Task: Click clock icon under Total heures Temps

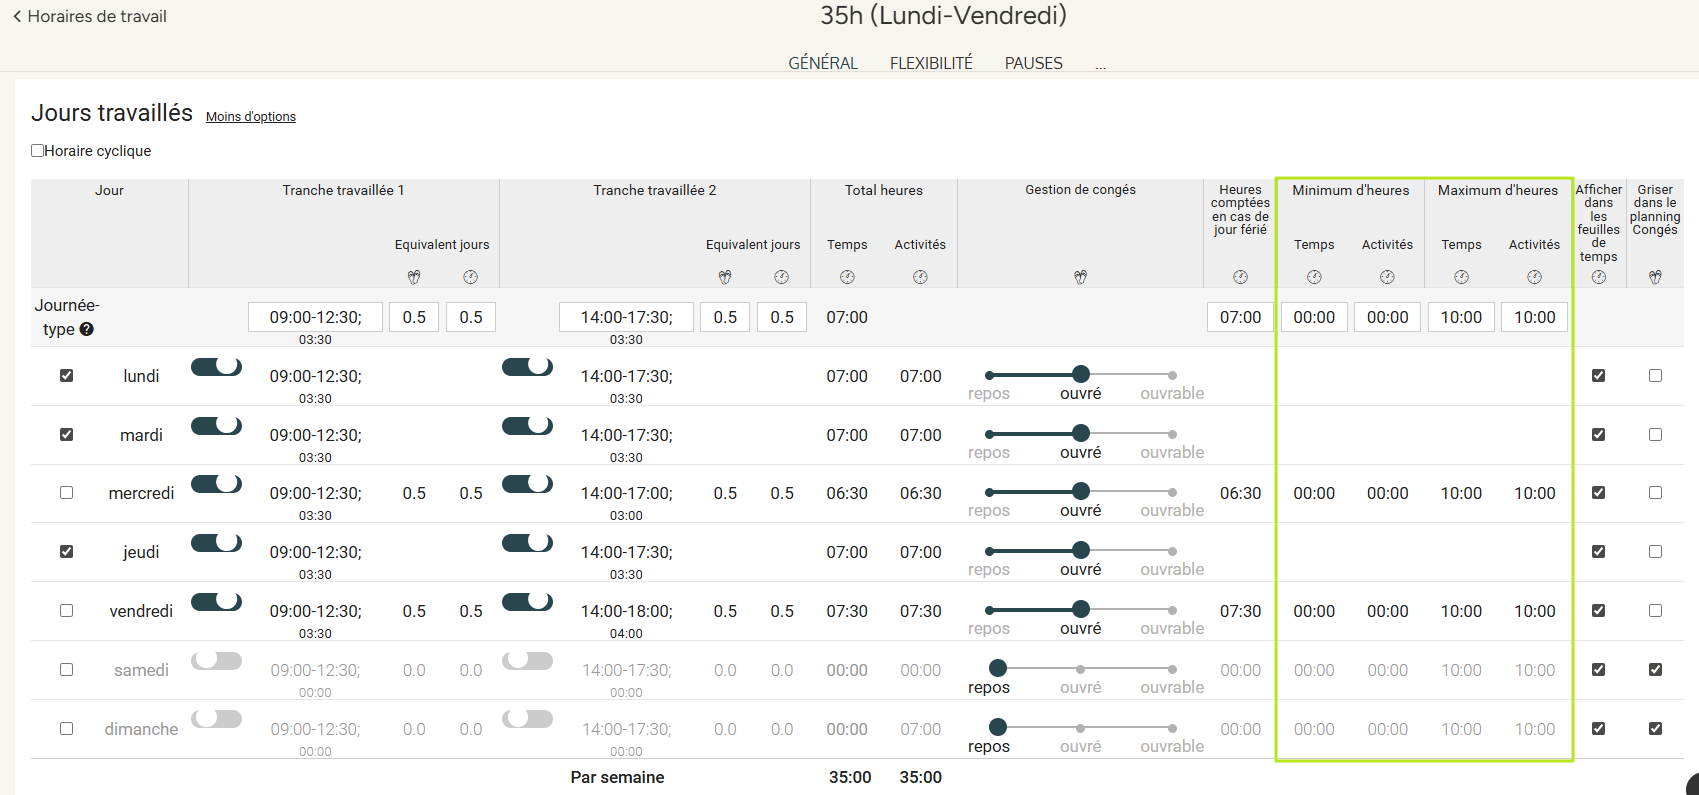Action: point(847,277)
